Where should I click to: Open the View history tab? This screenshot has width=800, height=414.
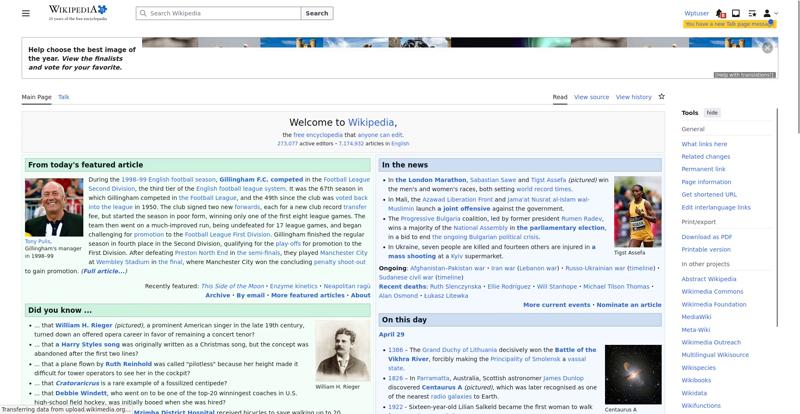tap(633, 97)
